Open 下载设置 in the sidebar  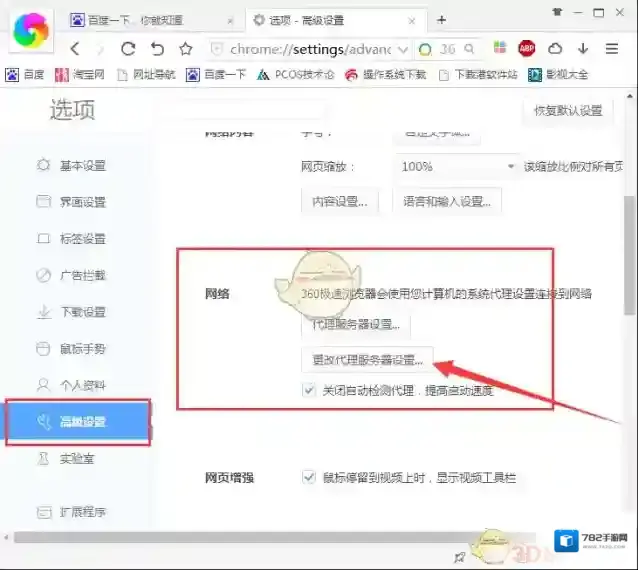71,312
